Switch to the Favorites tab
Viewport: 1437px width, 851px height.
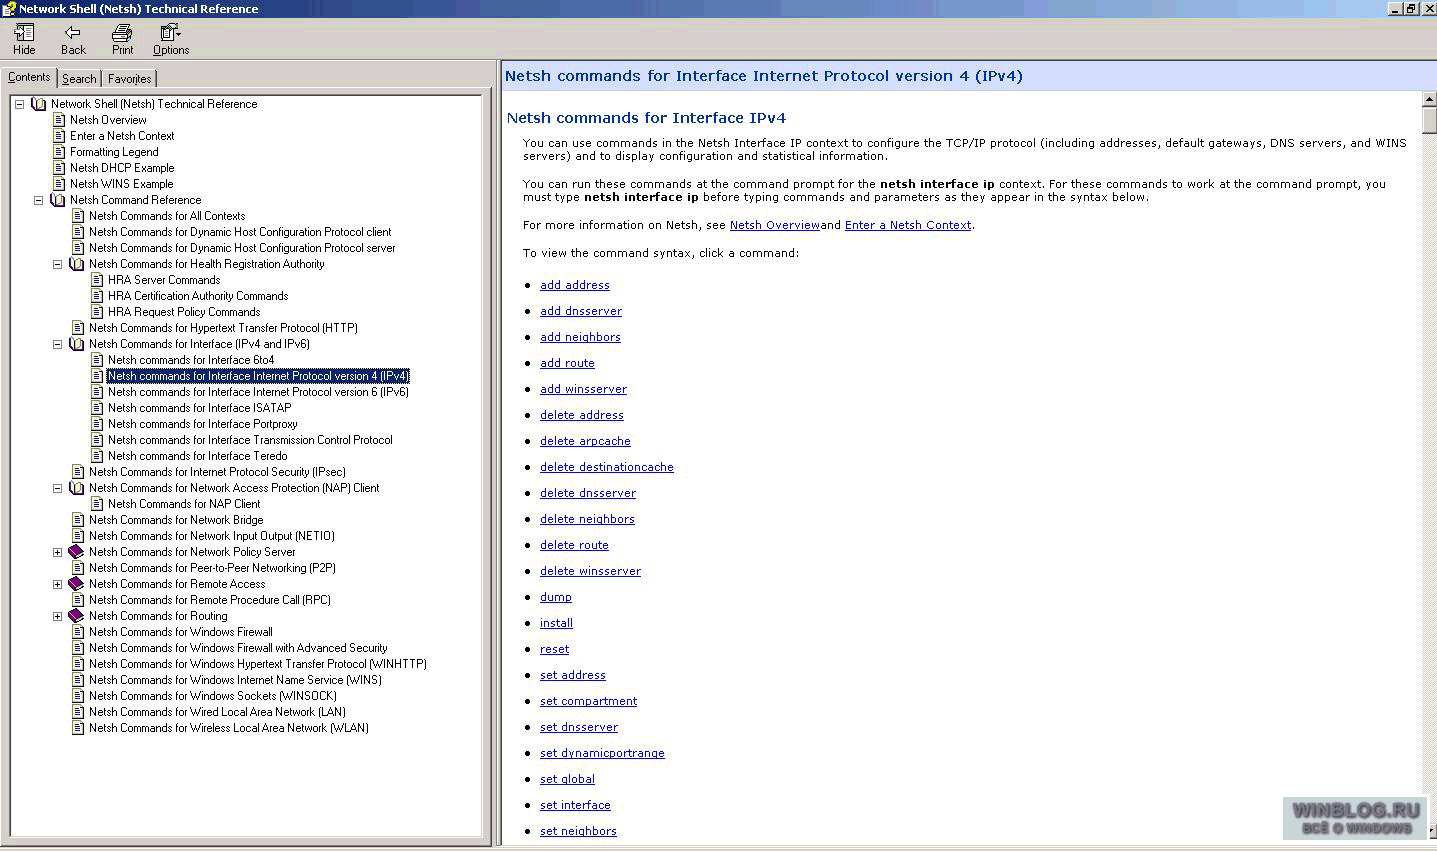[x=130, y=79]
